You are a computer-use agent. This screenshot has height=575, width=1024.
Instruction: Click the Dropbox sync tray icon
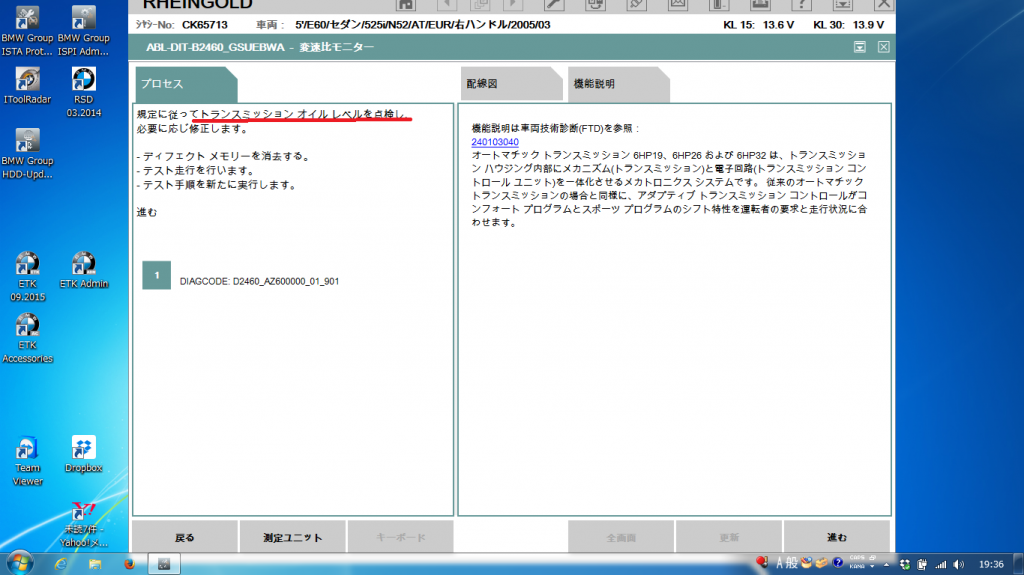tap(904, 565)
